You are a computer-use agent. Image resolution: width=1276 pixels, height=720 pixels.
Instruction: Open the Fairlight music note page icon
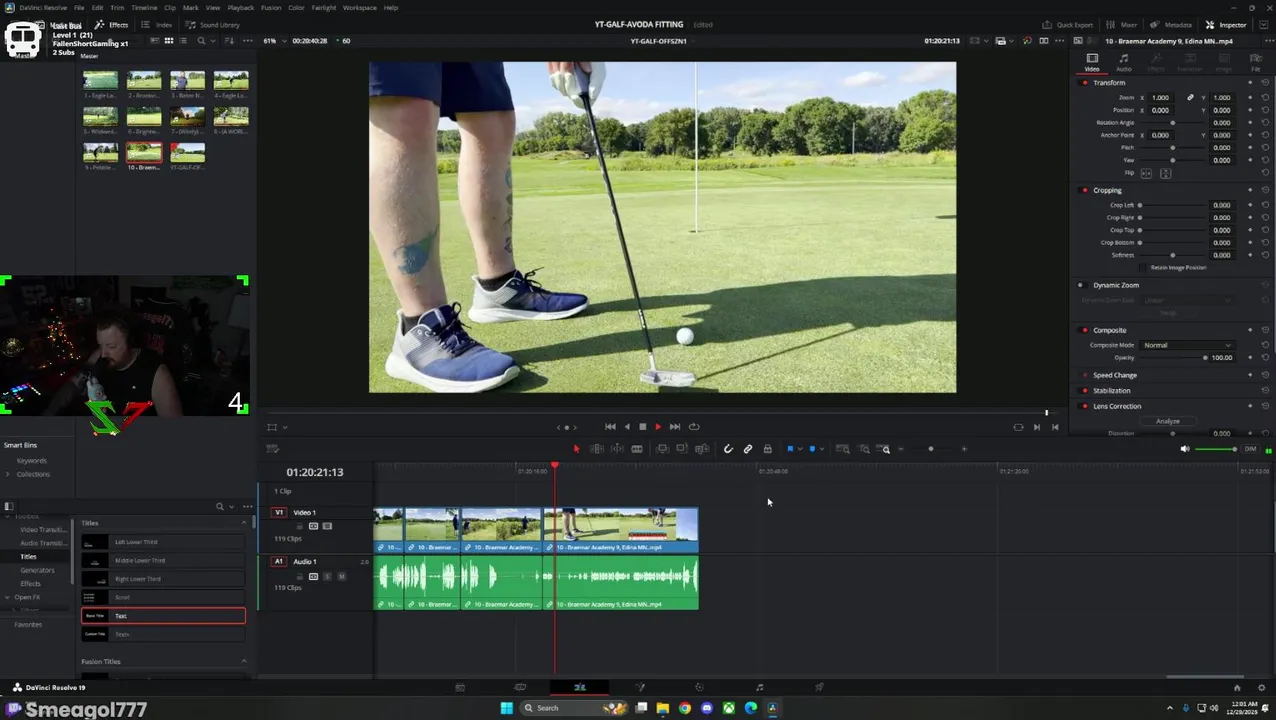pyautogui.click(x=759, y=687)
